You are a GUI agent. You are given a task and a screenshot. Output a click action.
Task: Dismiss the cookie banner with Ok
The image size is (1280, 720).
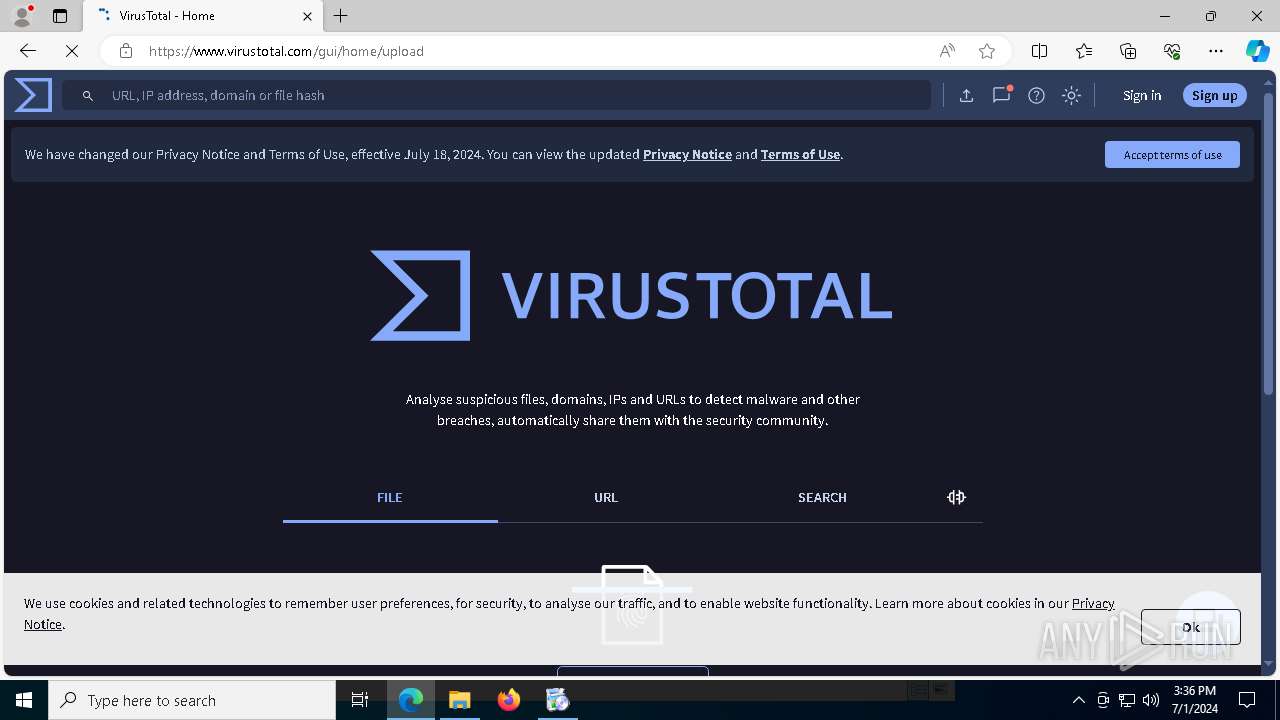1191,627
